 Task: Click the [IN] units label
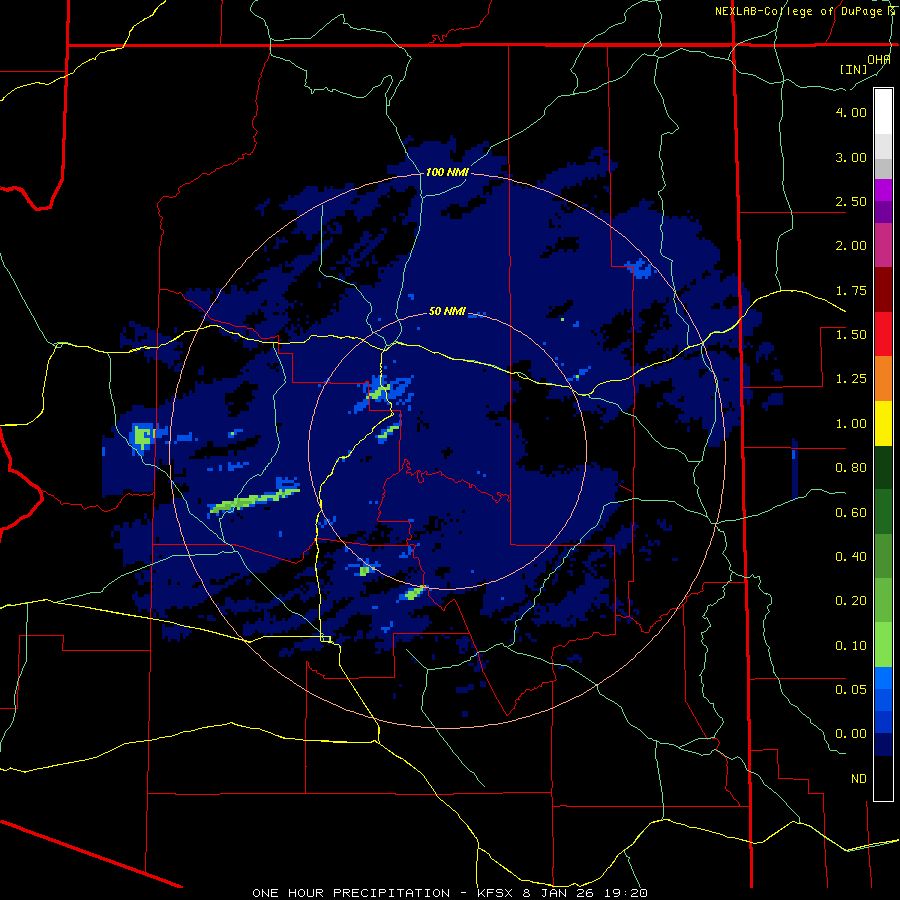click(854, 69)
